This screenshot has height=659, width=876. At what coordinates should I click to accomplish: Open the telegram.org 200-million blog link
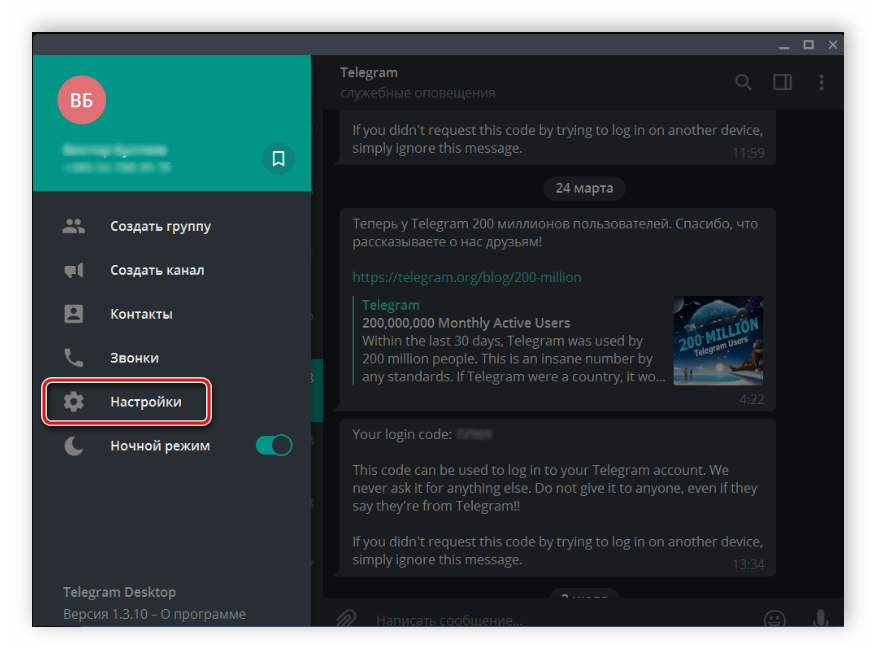pos(466,277)
